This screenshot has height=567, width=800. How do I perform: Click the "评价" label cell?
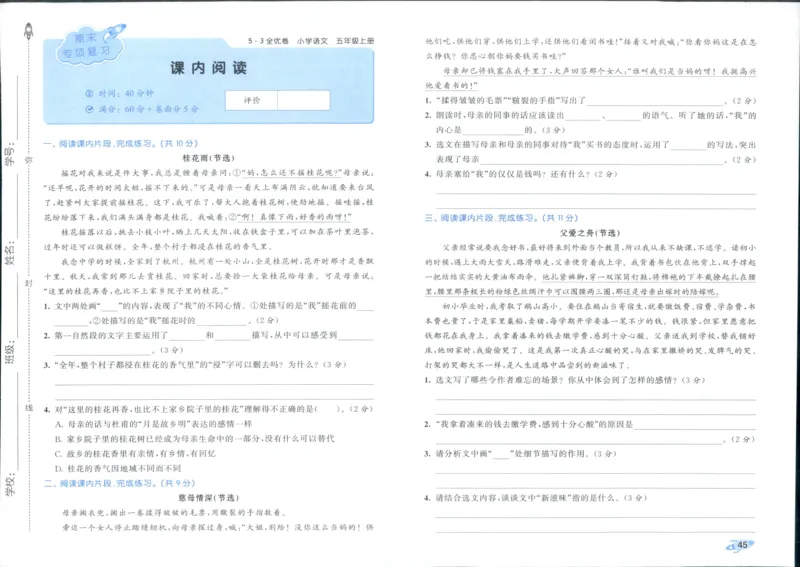pos(252,101)
